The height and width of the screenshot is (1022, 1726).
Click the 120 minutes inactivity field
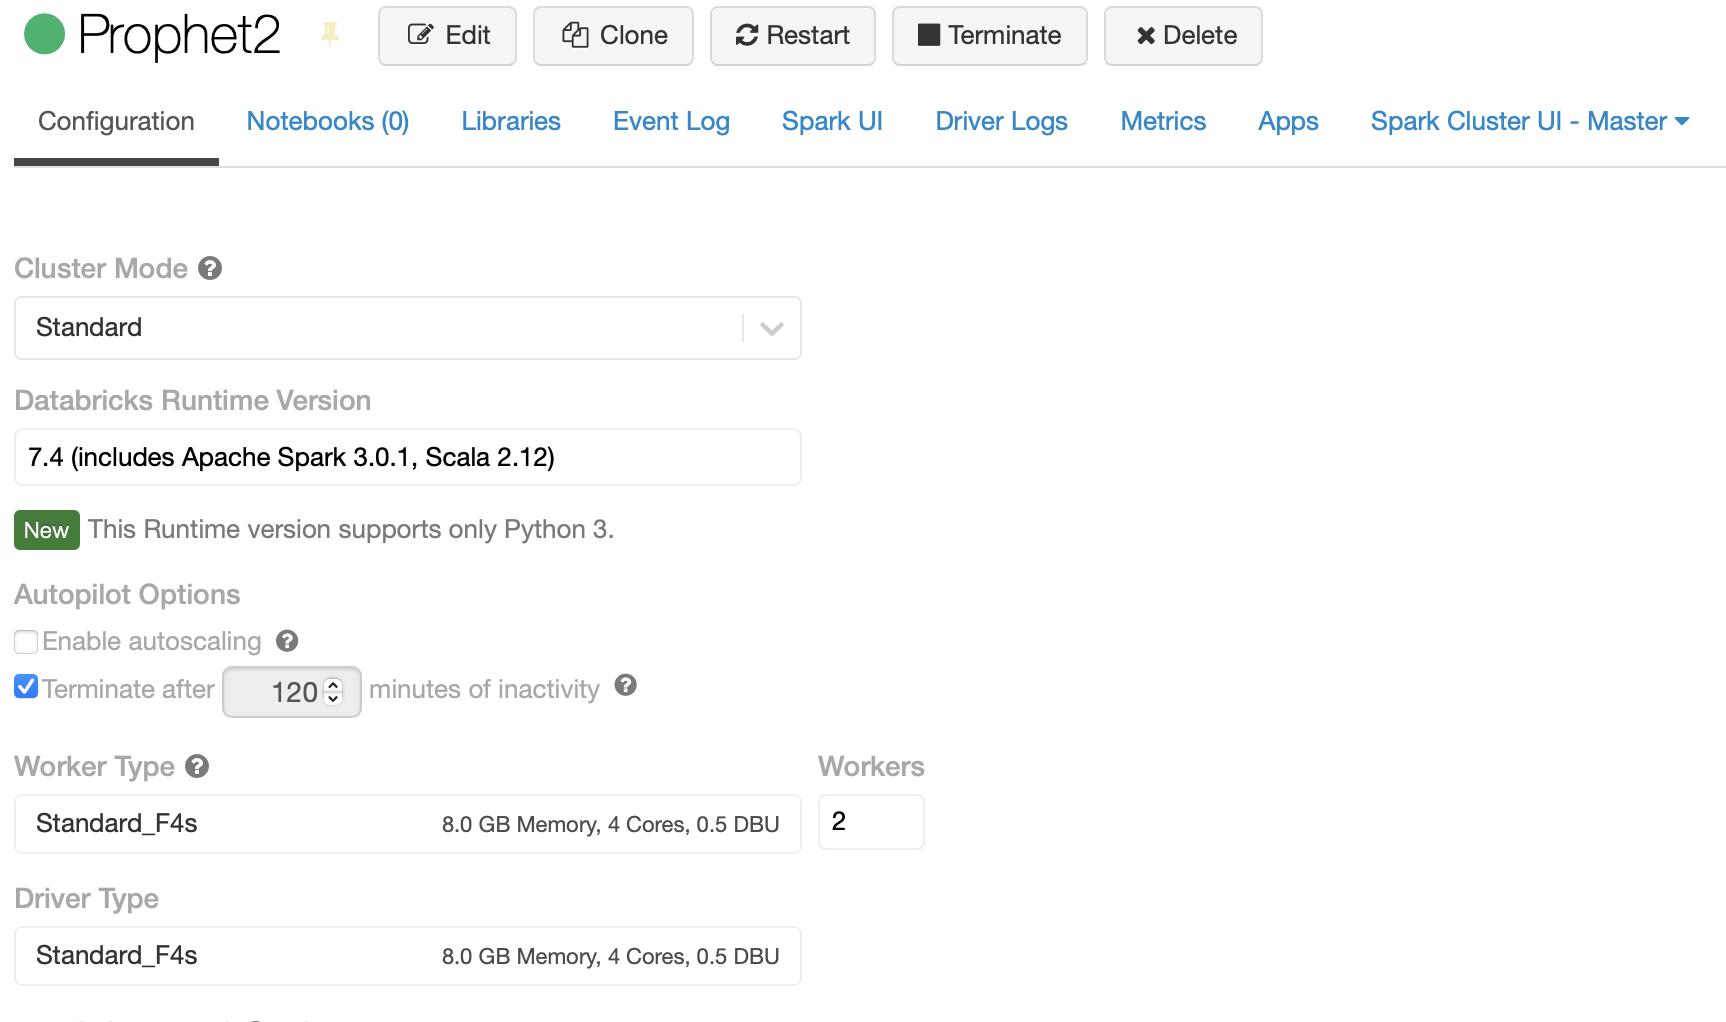click(x=292, y=692)
